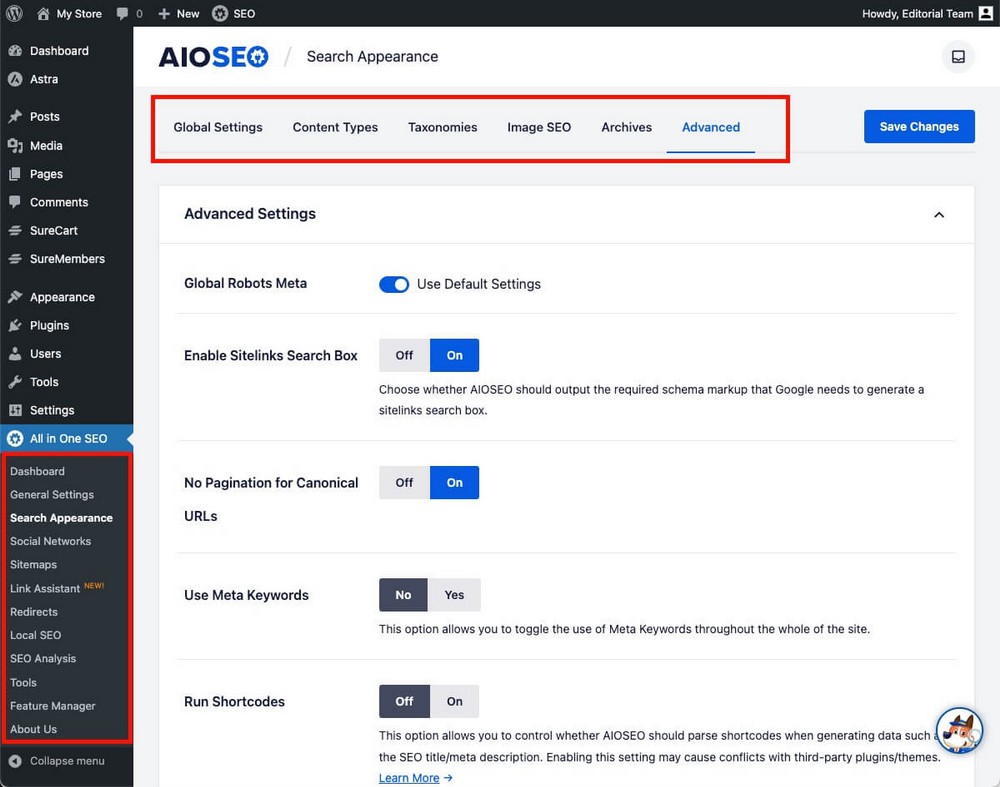Click the user avatar icon
The height and width of the screenshot is (787, 1000).
(x=986, y=13)
